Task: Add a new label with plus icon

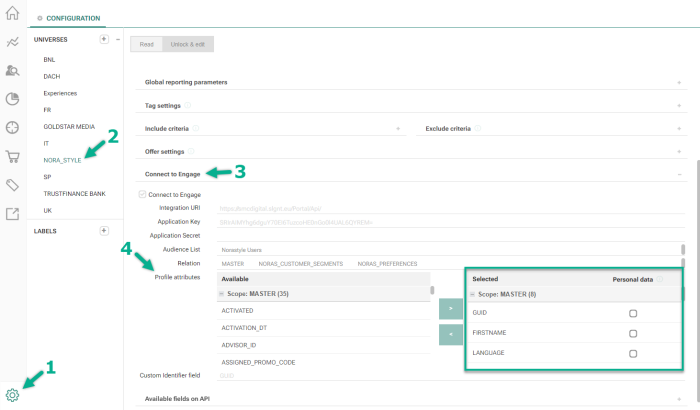Action: point(104,230)
